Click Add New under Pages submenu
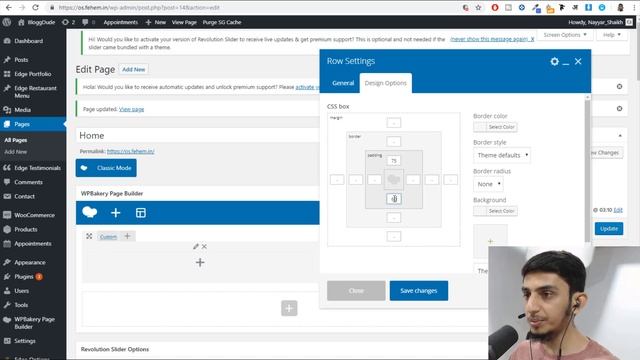Screen dimensions: 640x360 [16, 152]
